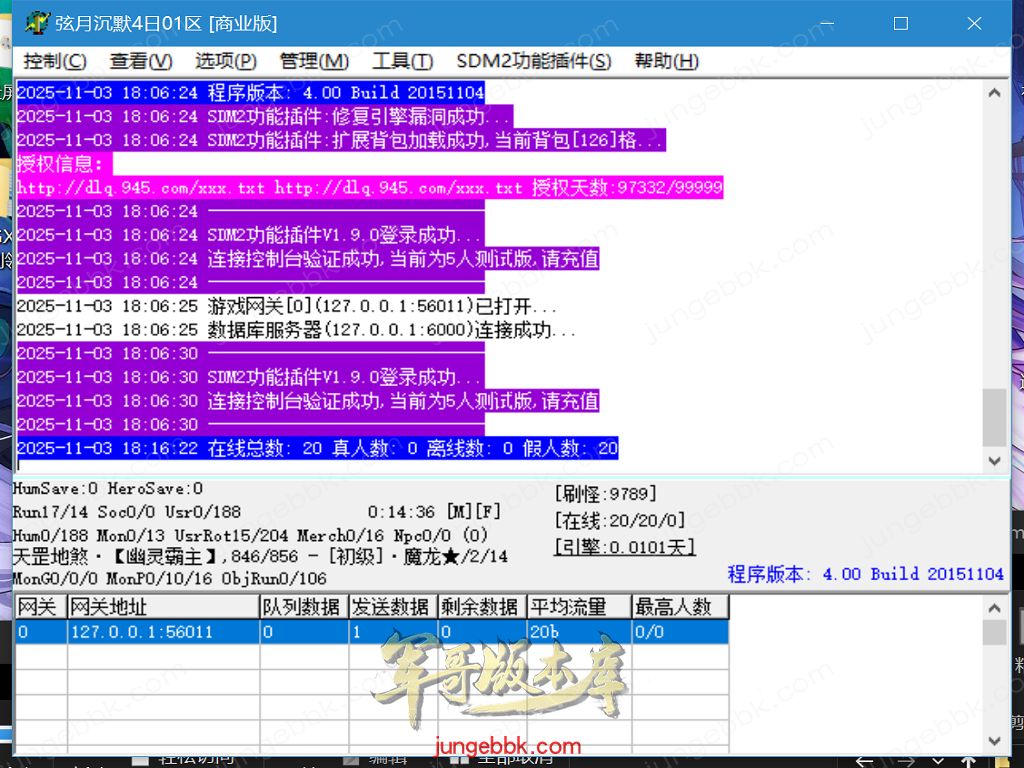1024x768 pixels.
Task: Click the gateway table scroll-up arrow
Action: coord(994,607)
